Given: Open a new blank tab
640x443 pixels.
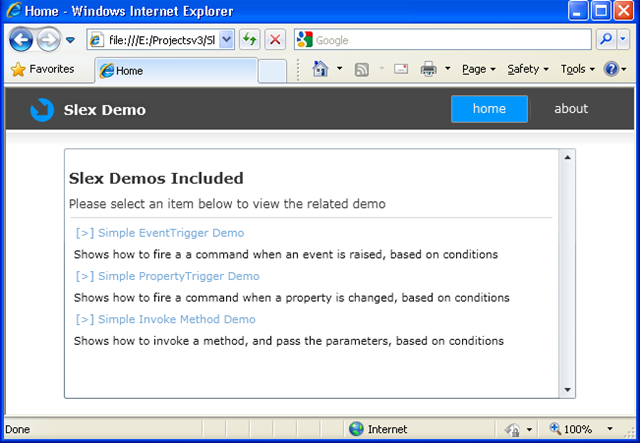Looking at the screenshot, I should 272,71.
